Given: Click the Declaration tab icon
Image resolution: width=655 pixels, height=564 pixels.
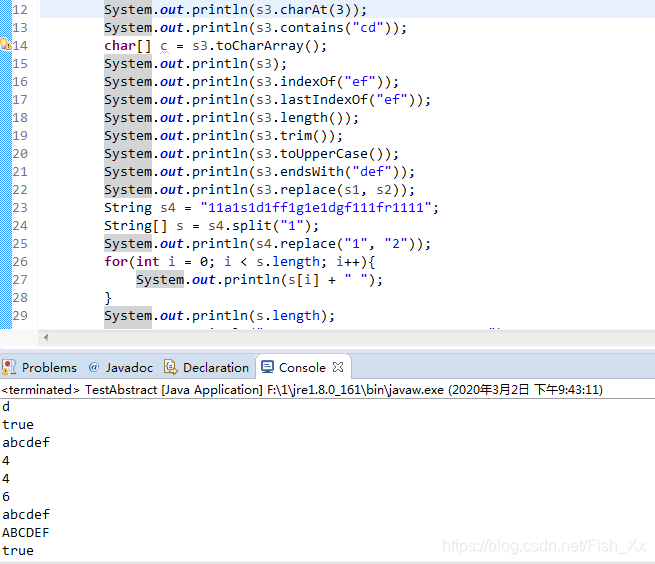Looking at the screenshot, I should point(170,367).
